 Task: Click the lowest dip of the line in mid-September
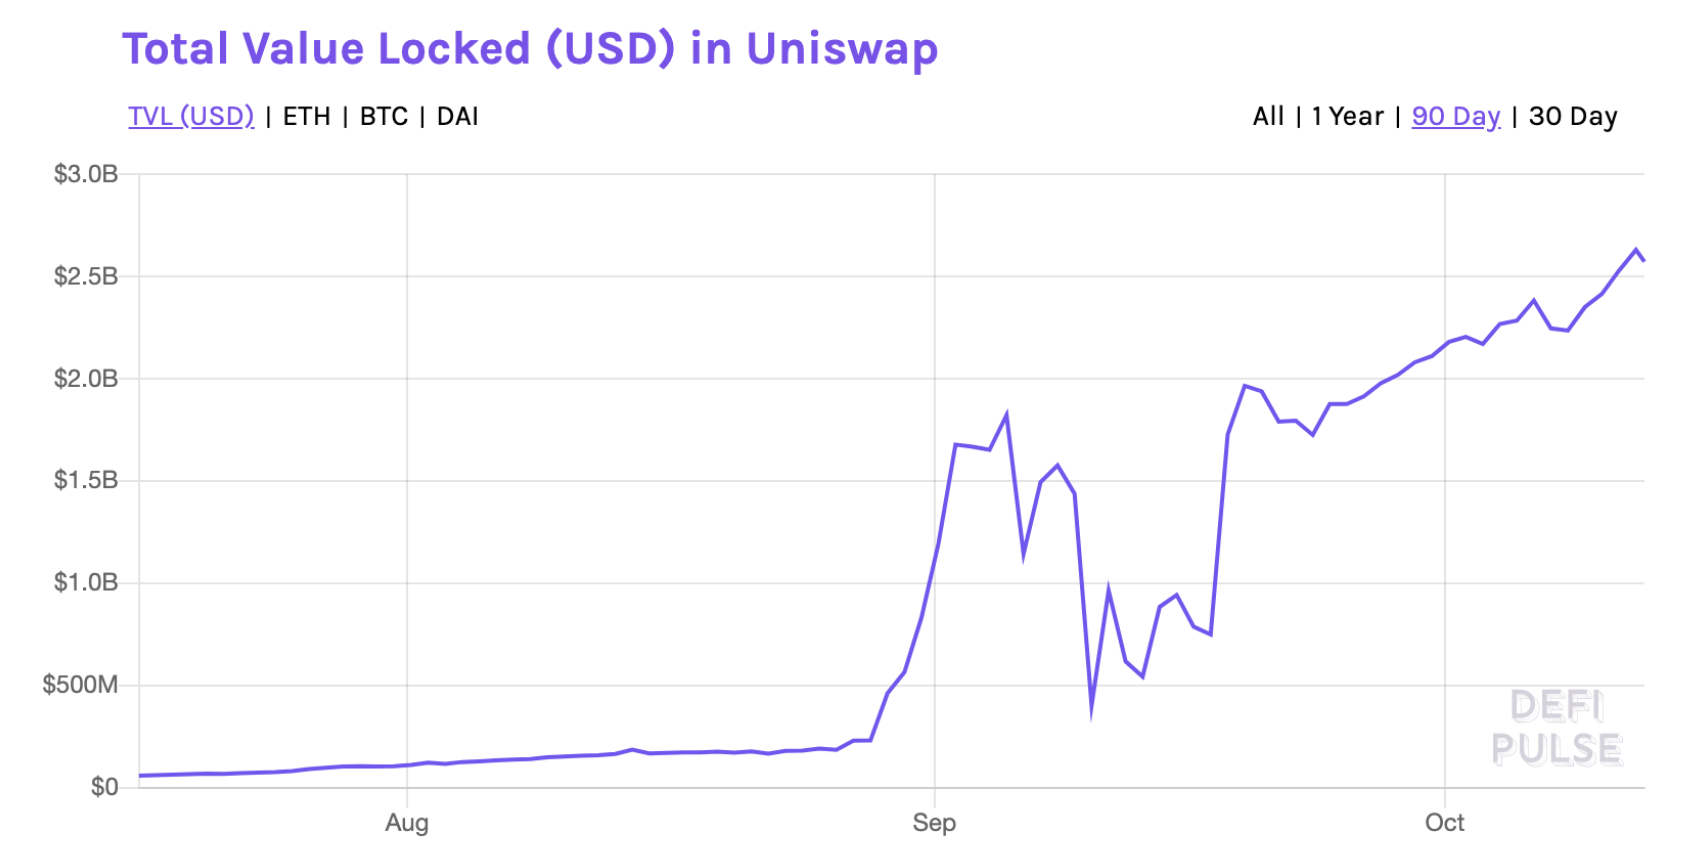(x=1091, y=714)
